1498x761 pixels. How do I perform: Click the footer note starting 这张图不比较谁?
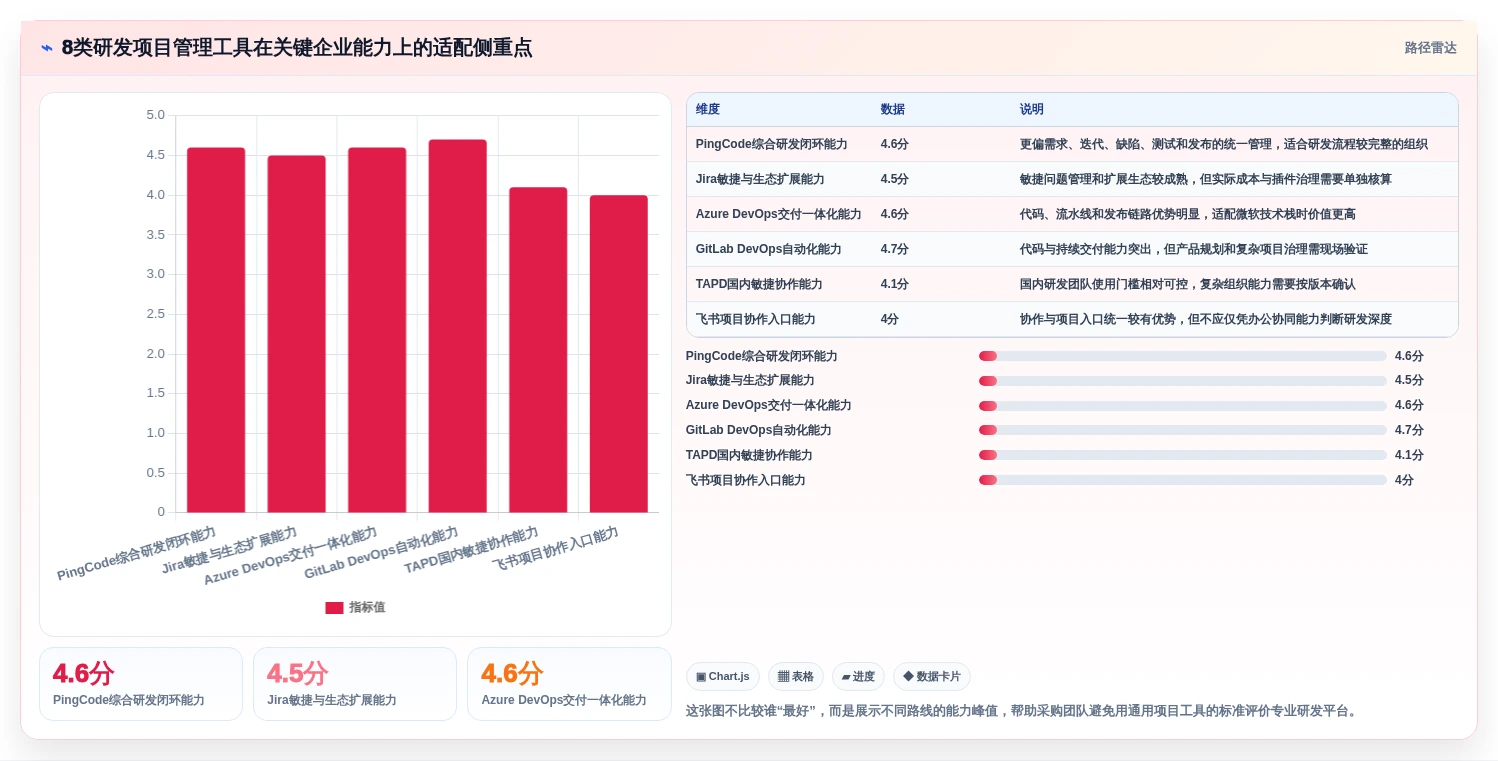tap(1023, 711)
